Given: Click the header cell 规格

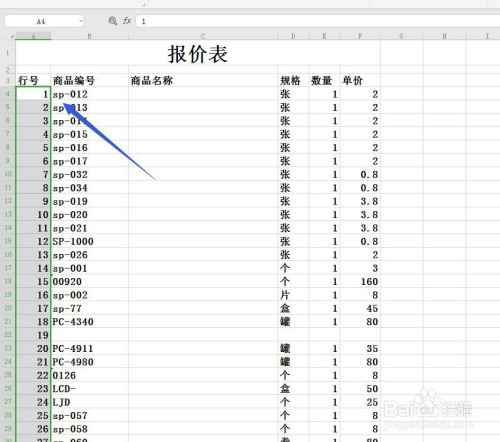Looking at the screenshot, I should [293, 80].
